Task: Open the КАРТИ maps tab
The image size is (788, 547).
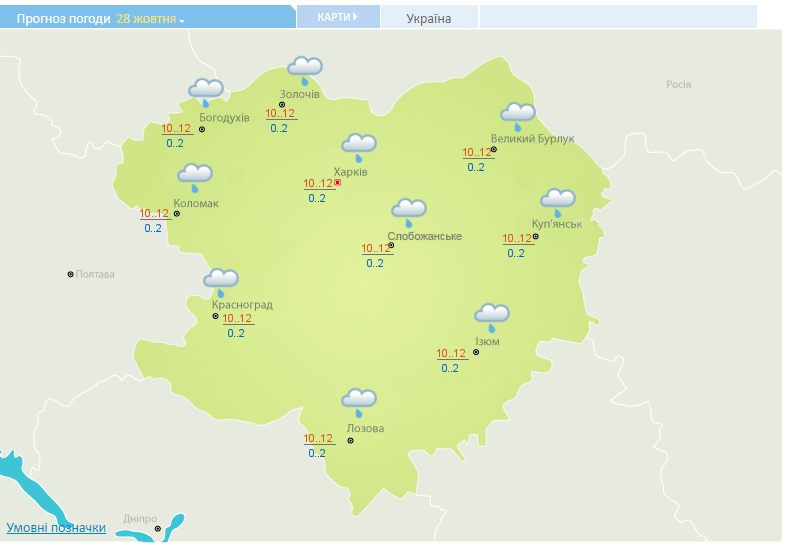Action: [x=338, y=17]
